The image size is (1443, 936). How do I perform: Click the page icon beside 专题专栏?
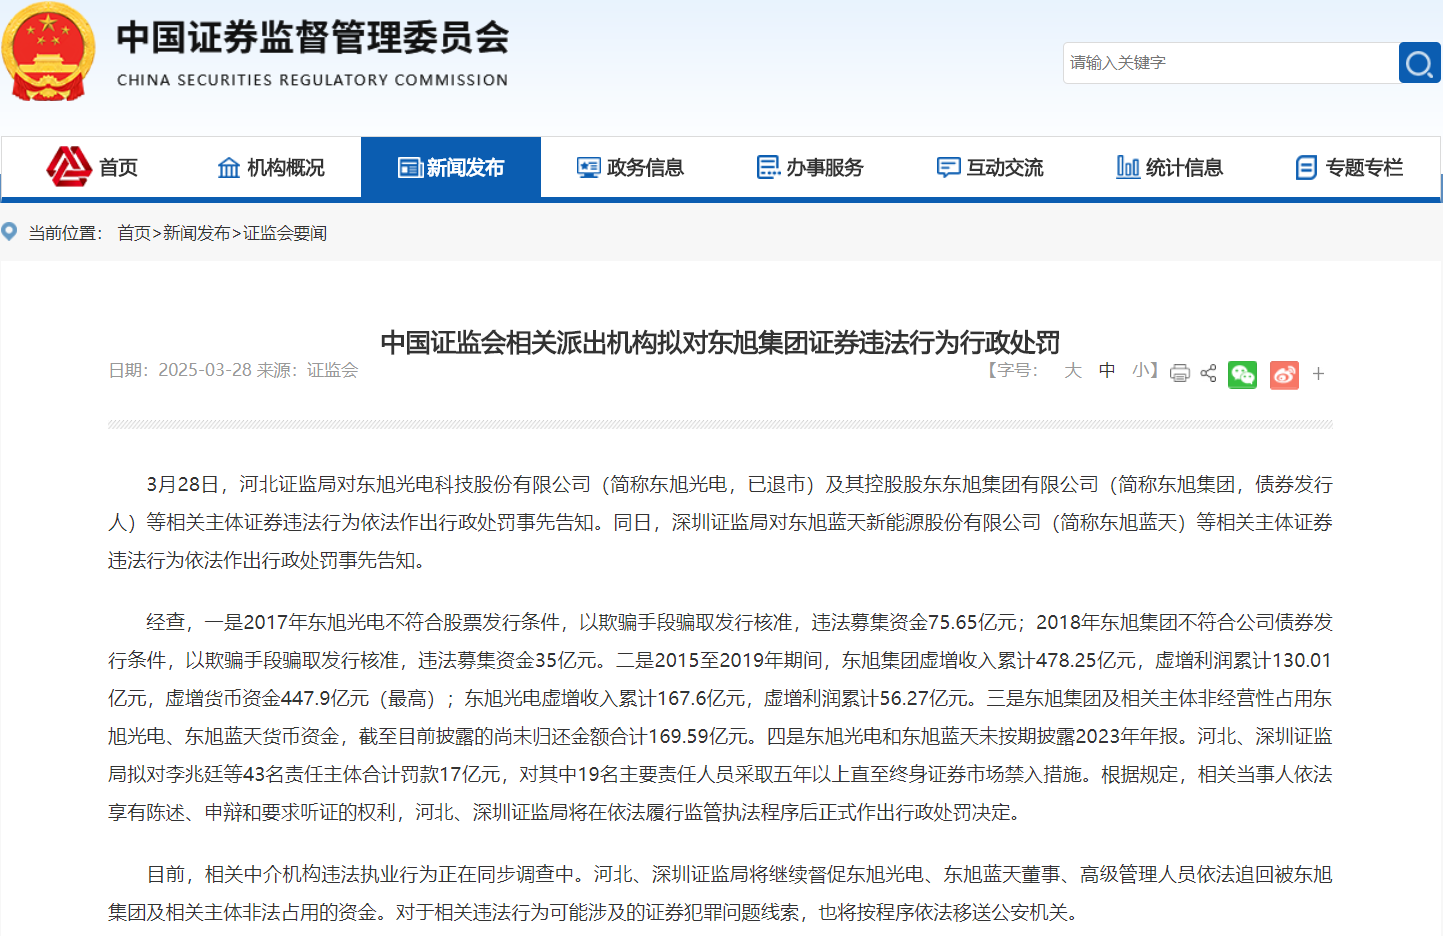(1306, 168)
